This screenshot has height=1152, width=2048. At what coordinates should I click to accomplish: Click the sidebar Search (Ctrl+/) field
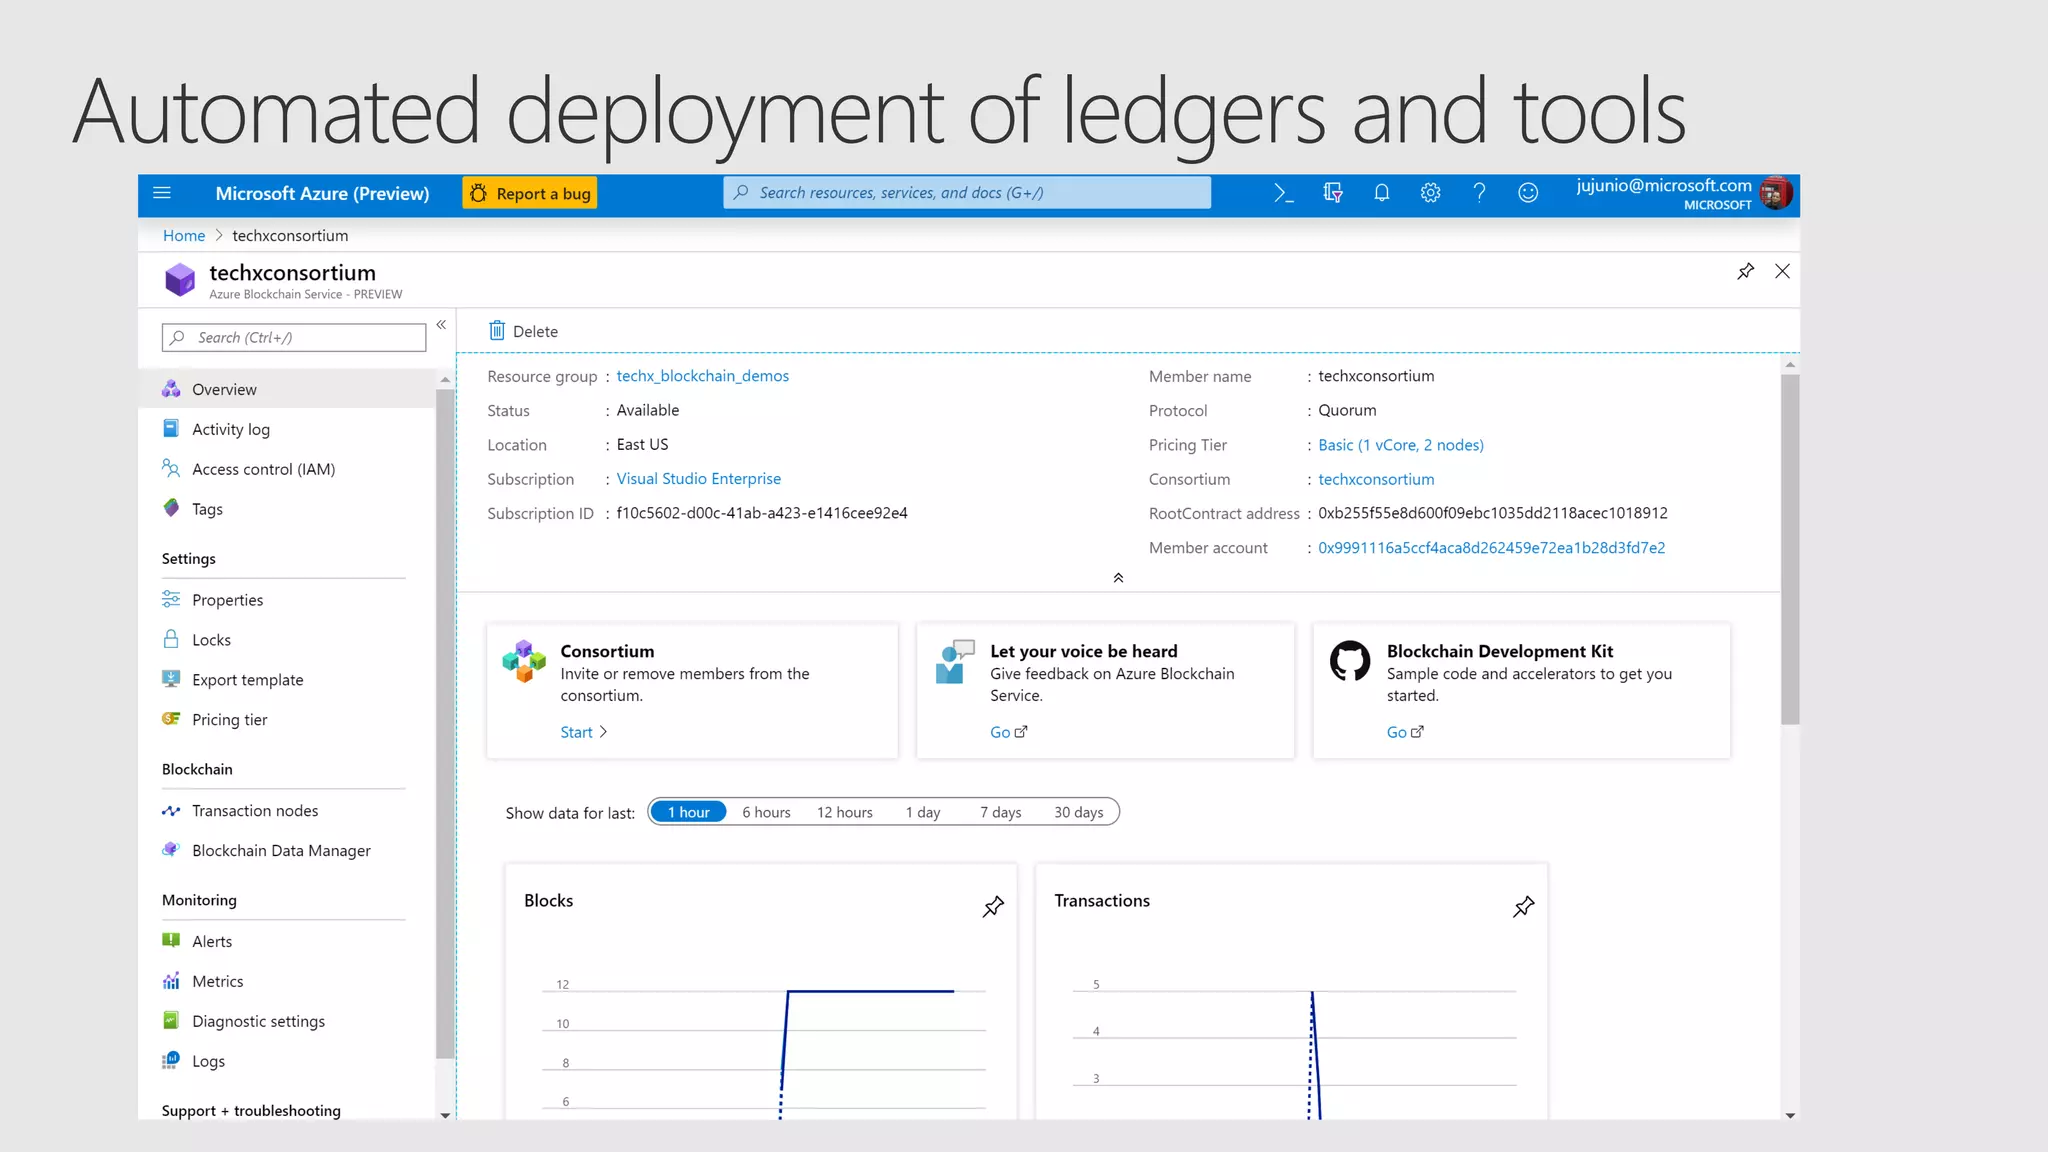click(x=294, y=337)
